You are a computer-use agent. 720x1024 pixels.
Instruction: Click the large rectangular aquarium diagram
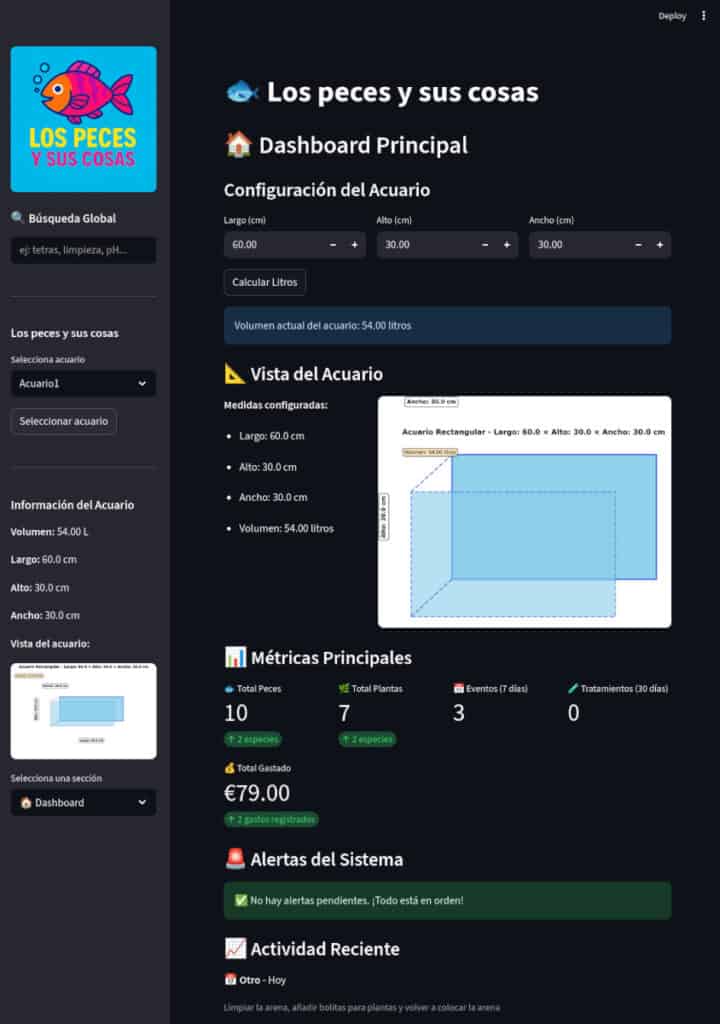(524, 512)
